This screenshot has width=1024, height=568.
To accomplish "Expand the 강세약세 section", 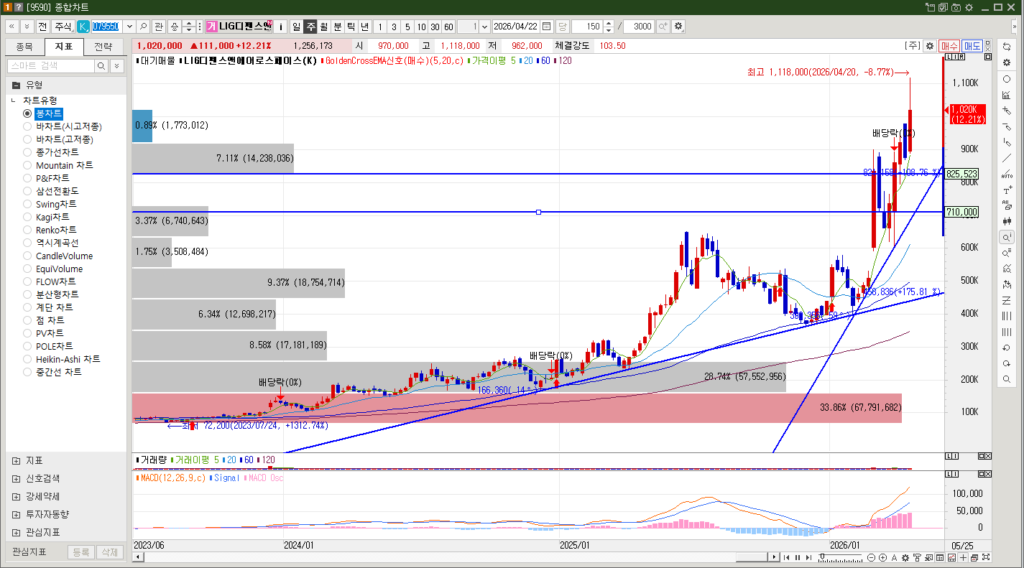I will click(15, 496).
